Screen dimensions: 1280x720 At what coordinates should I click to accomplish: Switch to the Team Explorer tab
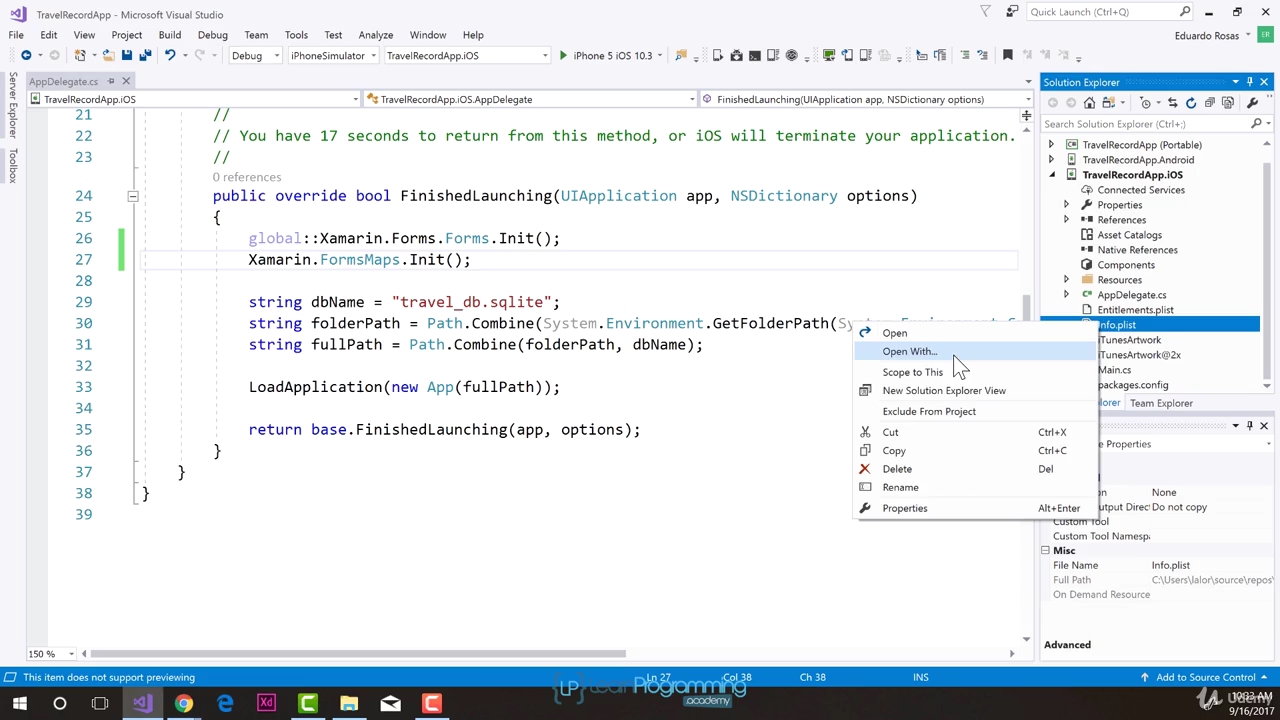pyautogui.click(x=1161, y=403)
